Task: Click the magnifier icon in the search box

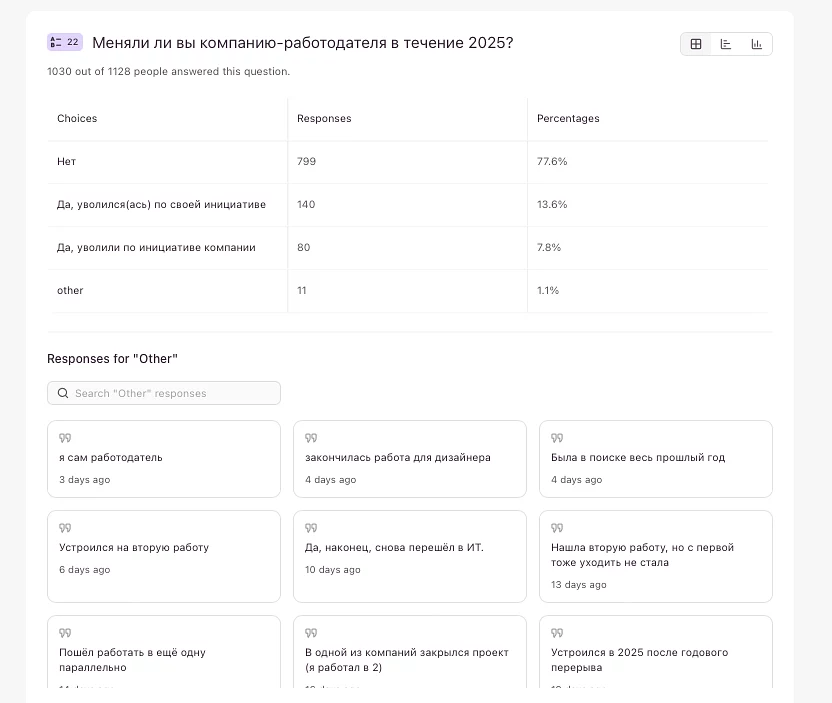Action: point(63,393)
